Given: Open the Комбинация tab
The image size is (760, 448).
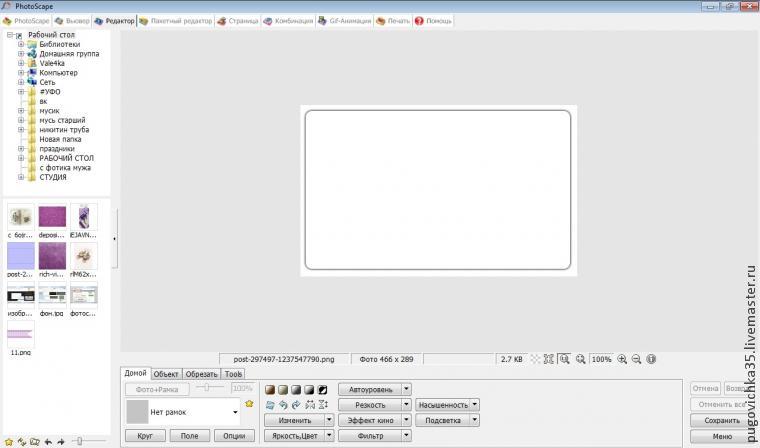Looking at the screenshot, I should click(x=288, y=21).
